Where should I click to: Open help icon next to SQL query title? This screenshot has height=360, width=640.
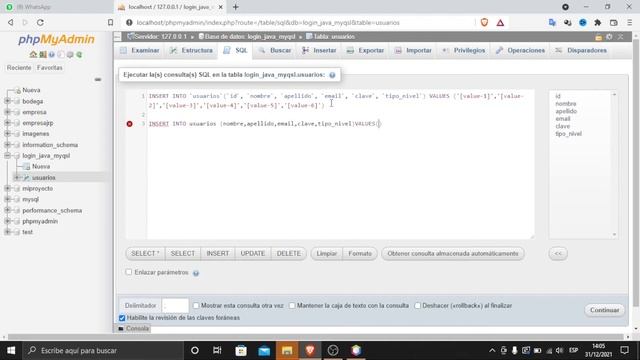[332, 75]
